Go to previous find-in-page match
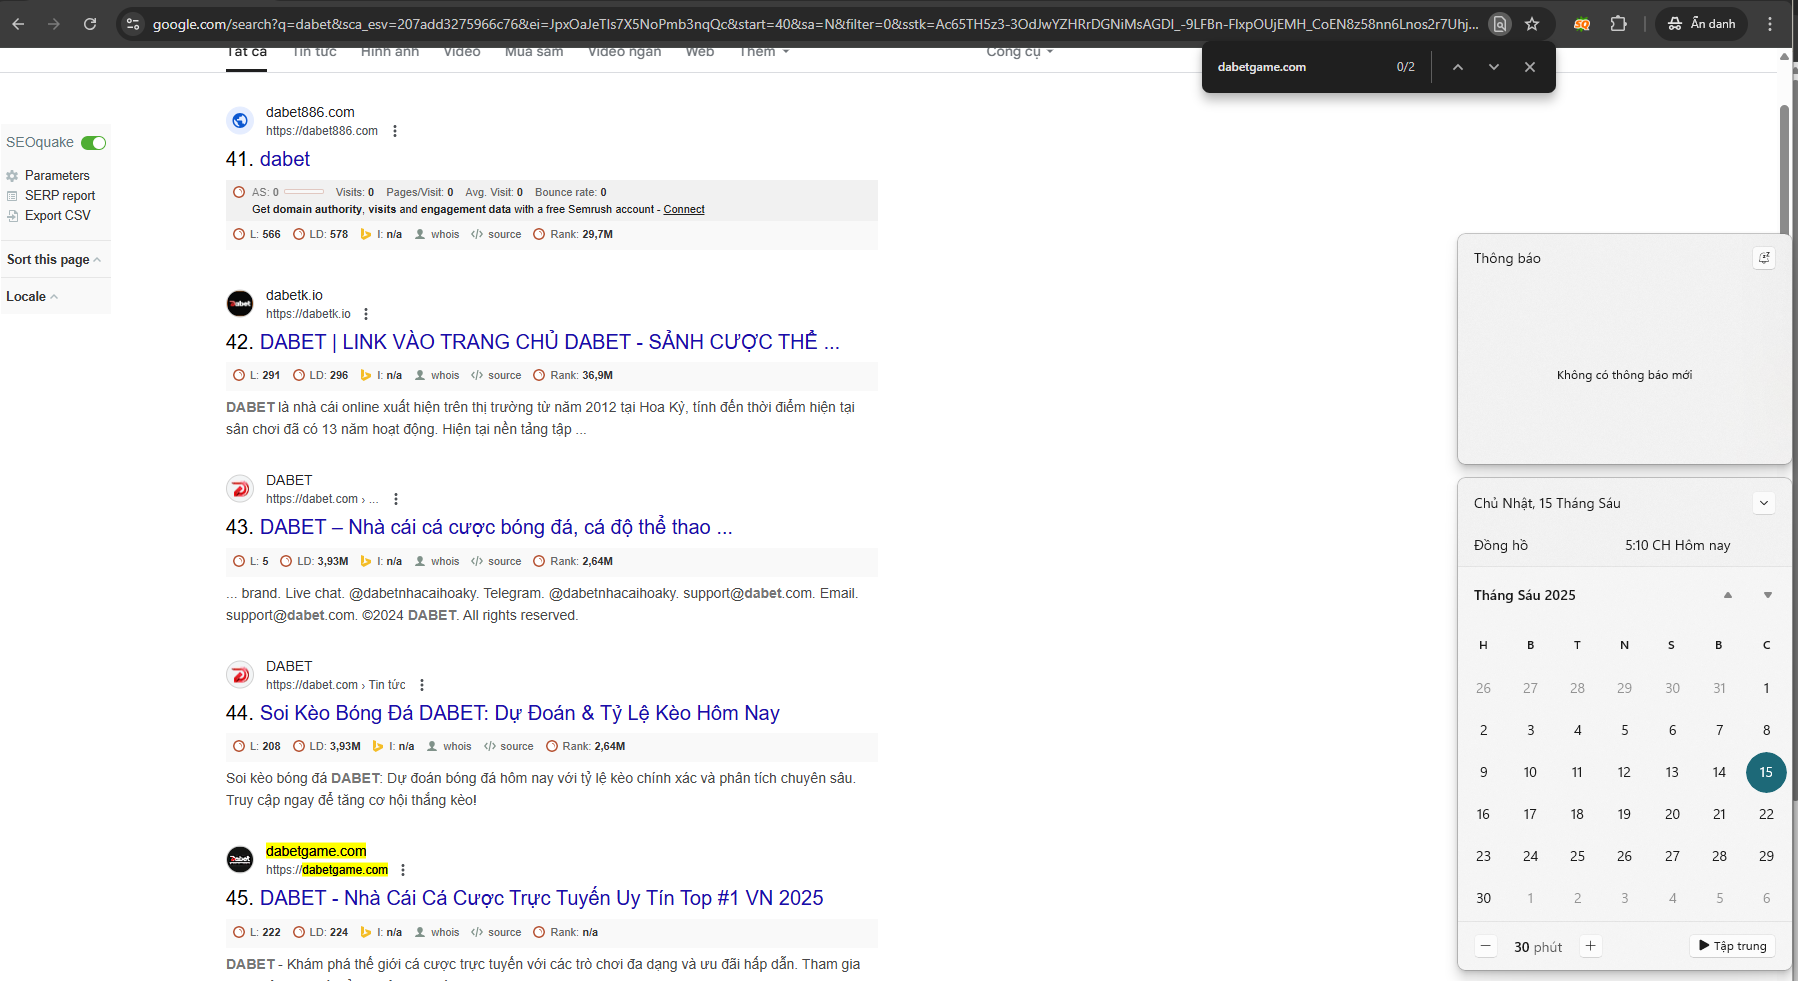This screenshot has height=981, width=1798. [x=1458, y=67]
